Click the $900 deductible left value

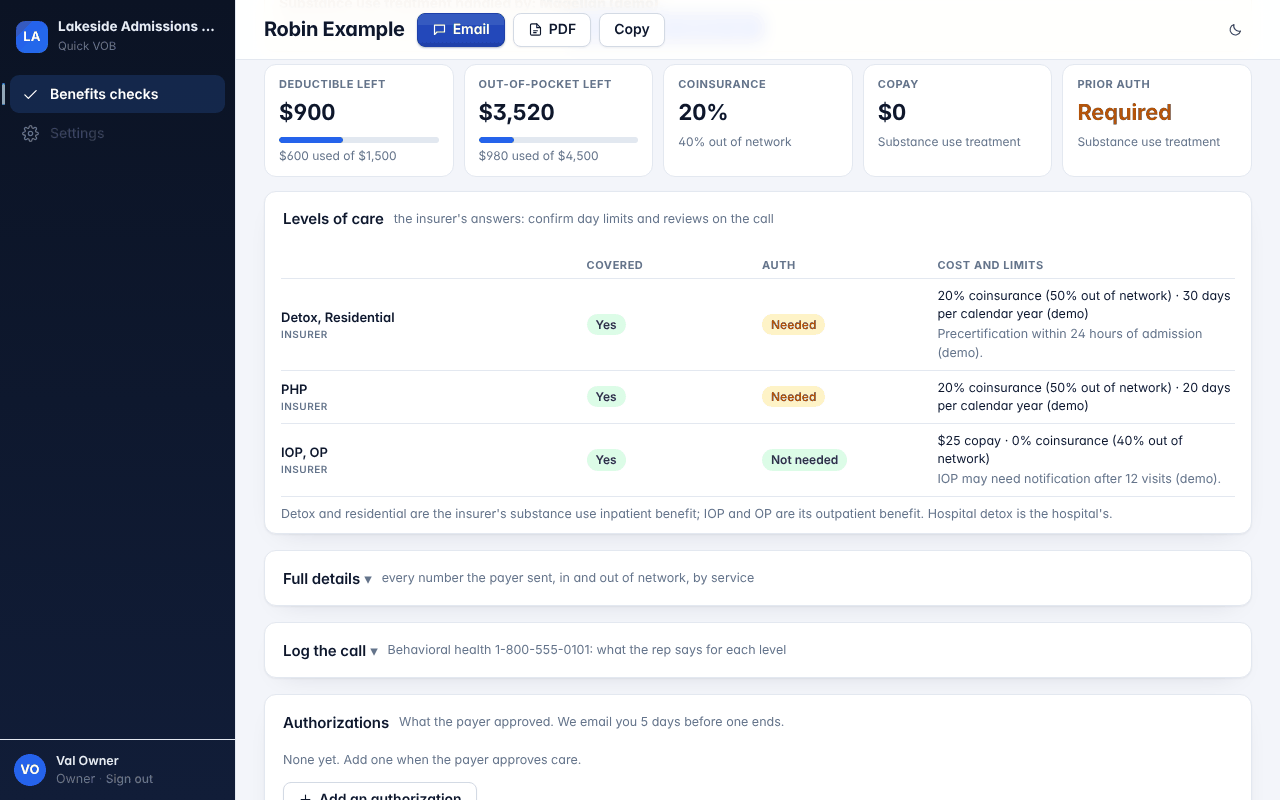(x=307, y=112)
